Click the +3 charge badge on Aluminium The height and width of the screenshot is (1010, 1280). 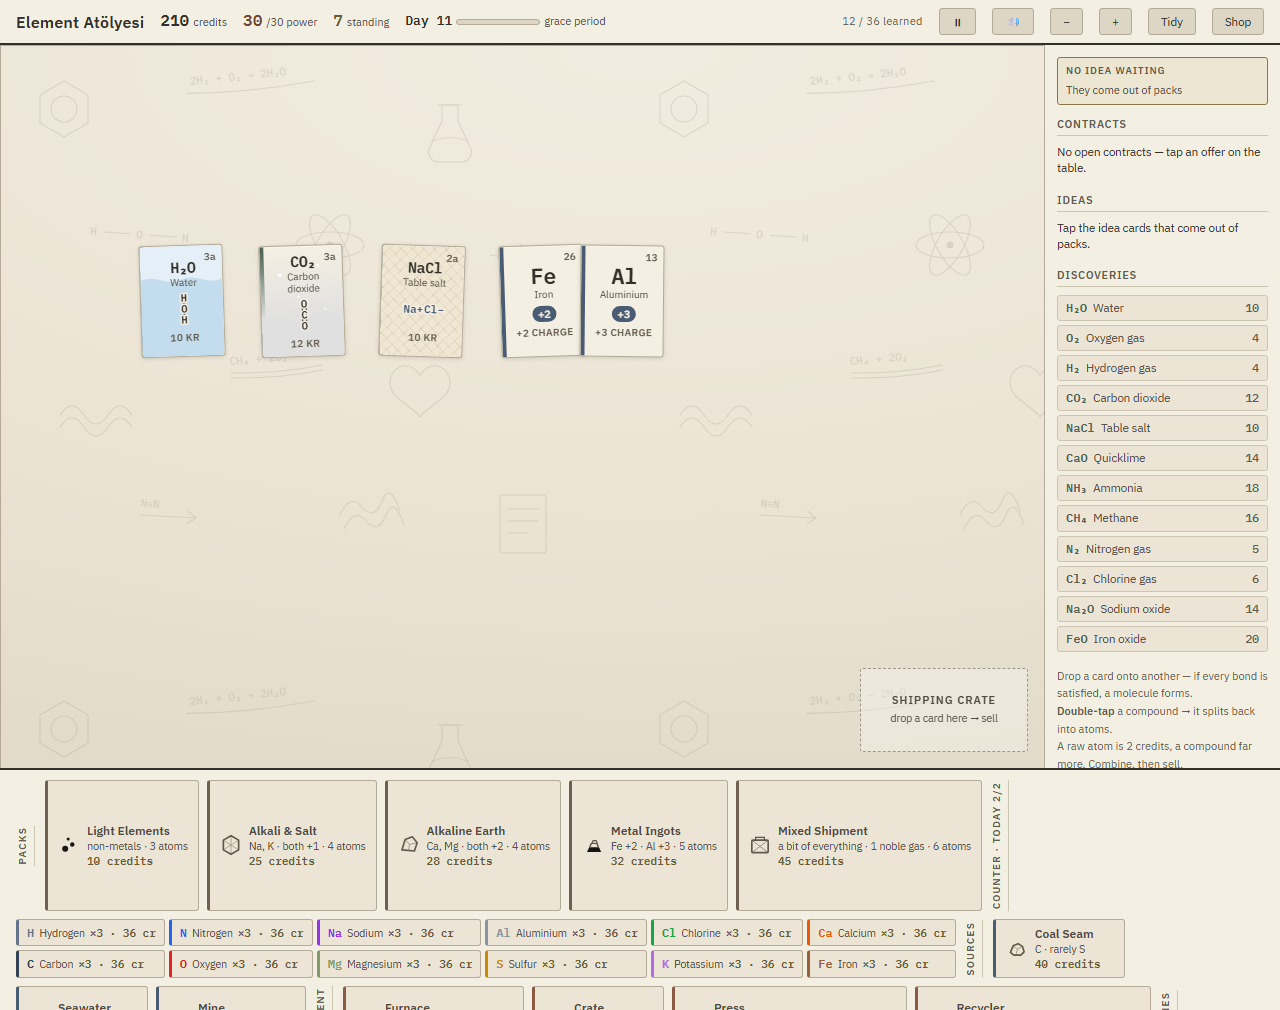pos(624,314)
